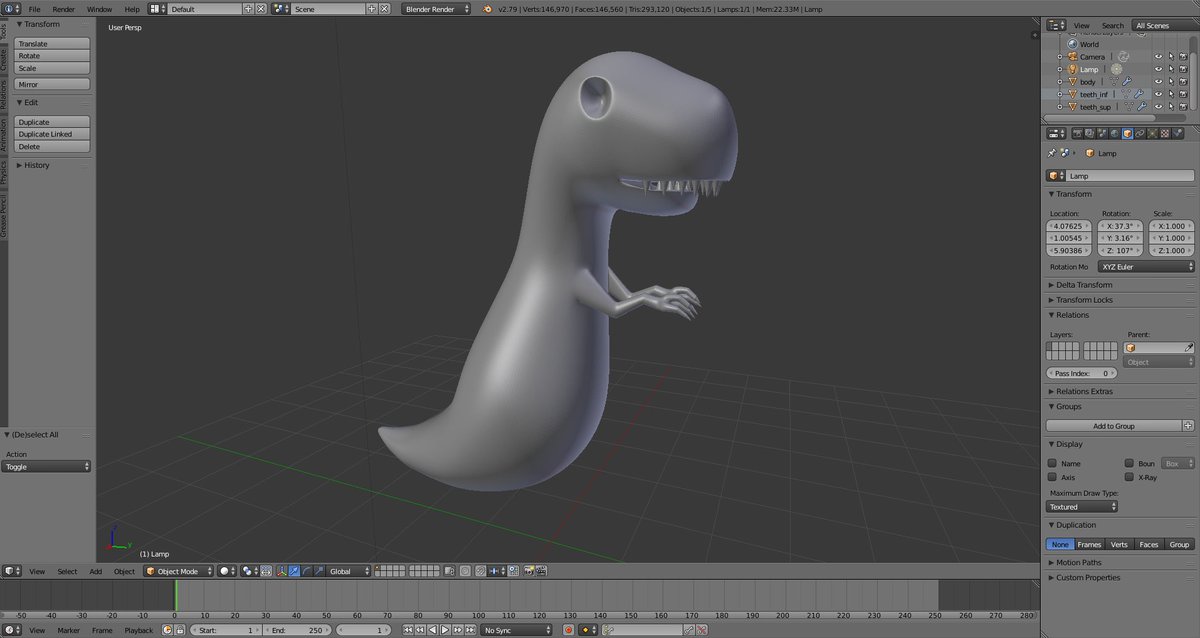The image size is (1200, 638).
Task: Enable the Boun display checkbox
Action: 1129,464
